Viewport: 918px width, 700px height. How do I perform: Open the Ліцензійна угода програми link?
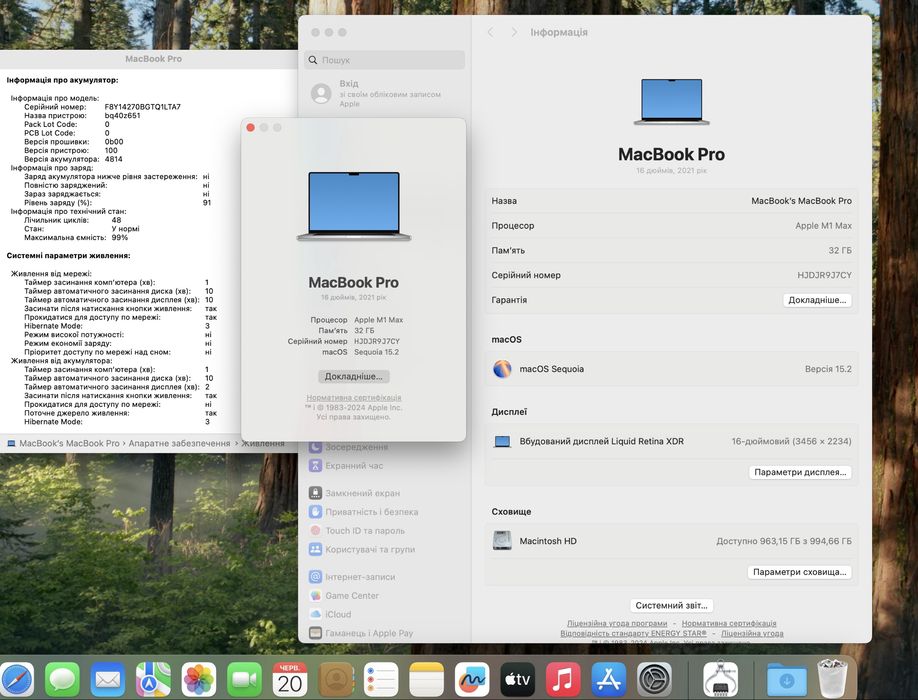coord(617,623)
